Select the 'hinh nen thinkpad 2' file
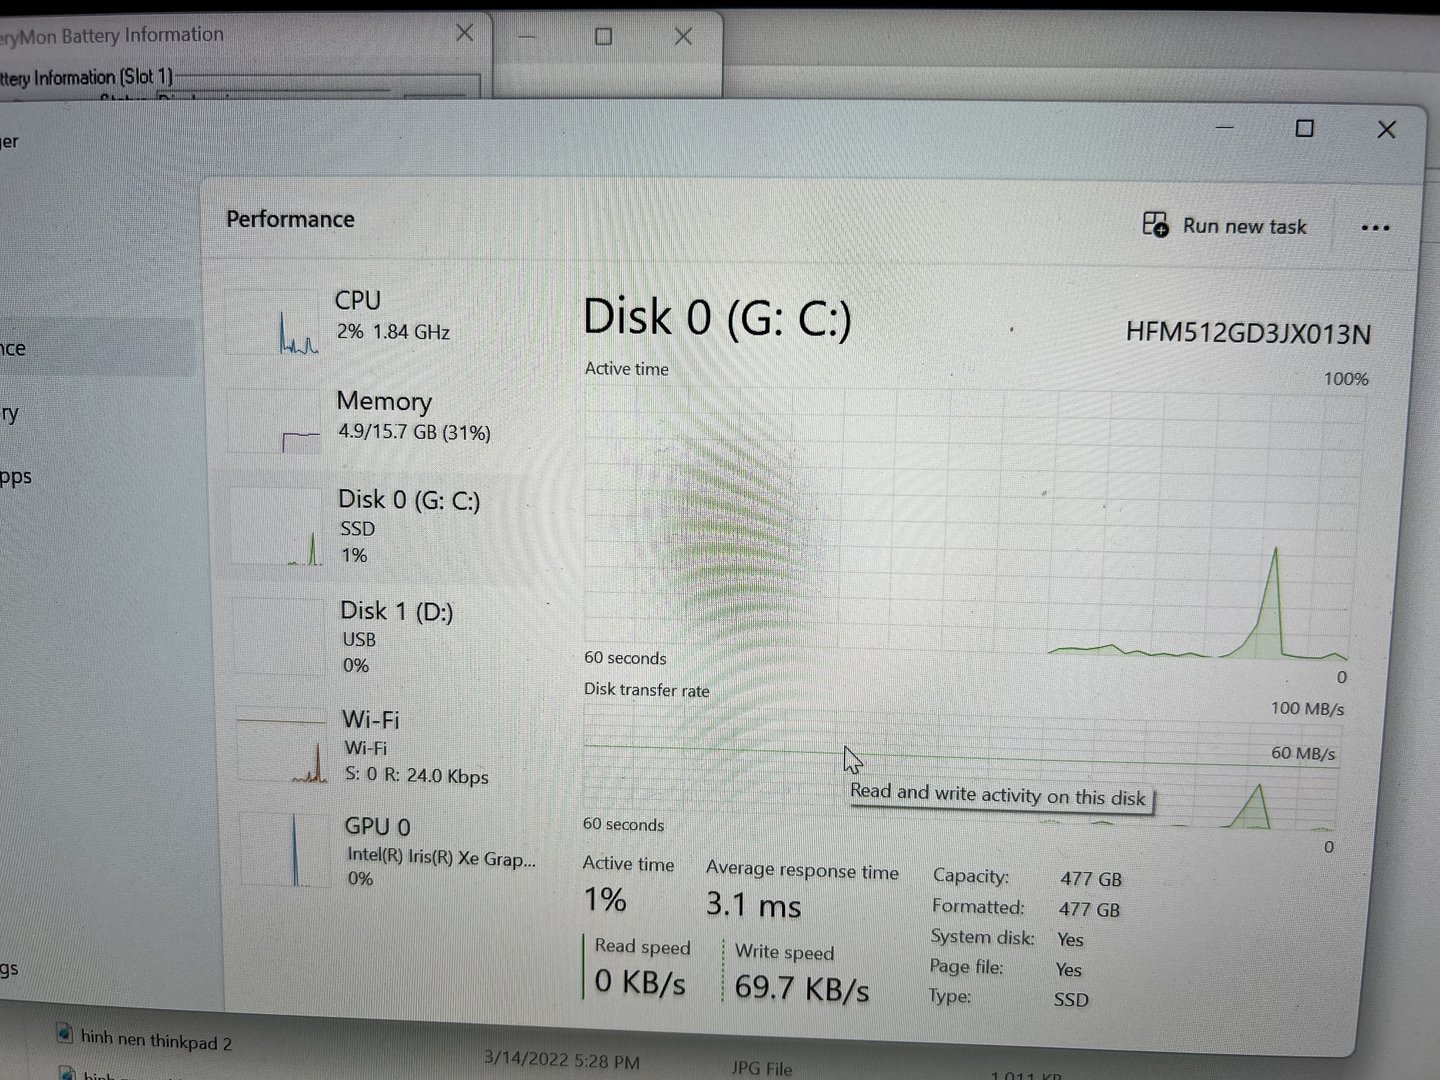This screenshot has height=1080, width=1440. tap(155, 1040)
